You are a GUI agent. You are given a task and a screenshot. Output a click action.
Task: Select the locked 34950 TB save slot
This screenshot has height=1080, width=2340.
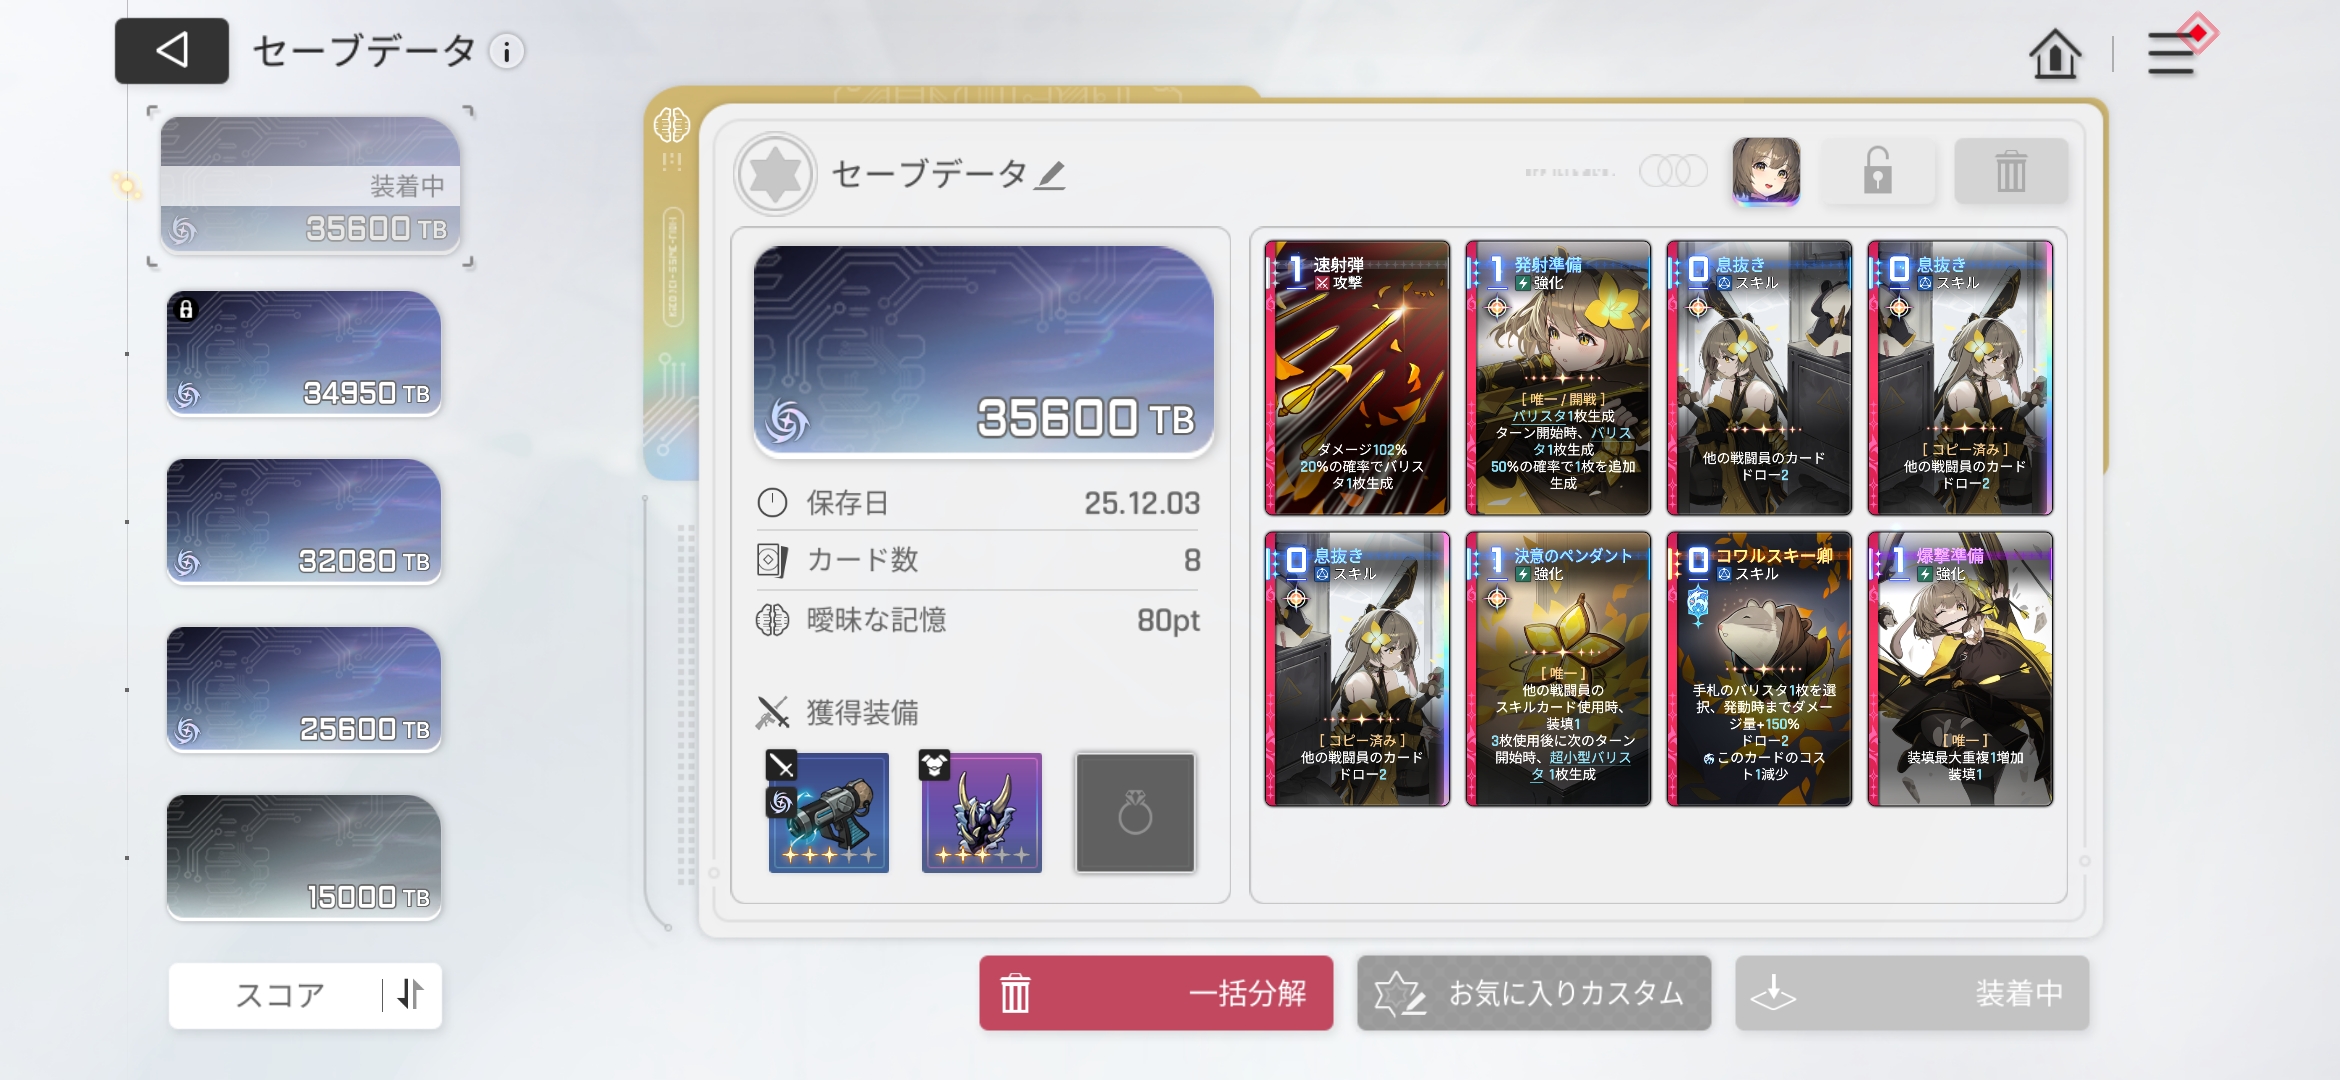click(x=304, y=353)
